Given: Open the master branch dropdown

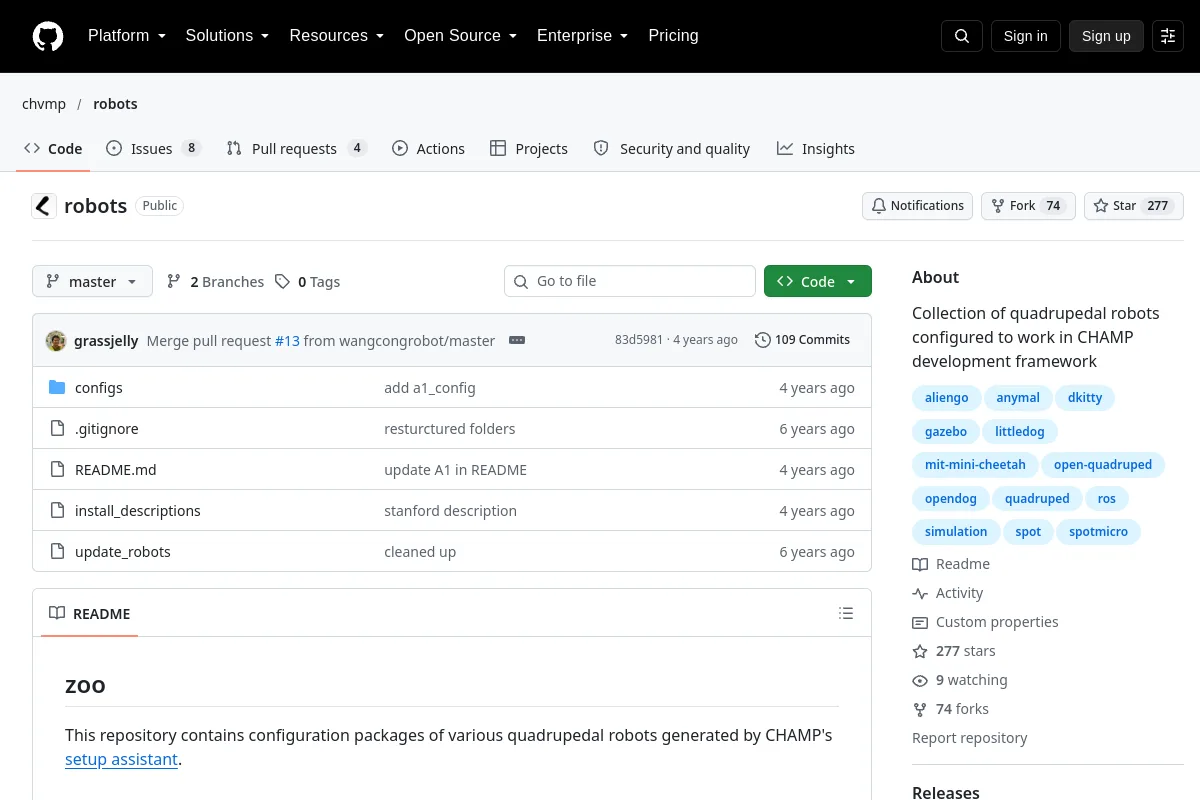Looking at the screenshot, I should pos(92,282).
